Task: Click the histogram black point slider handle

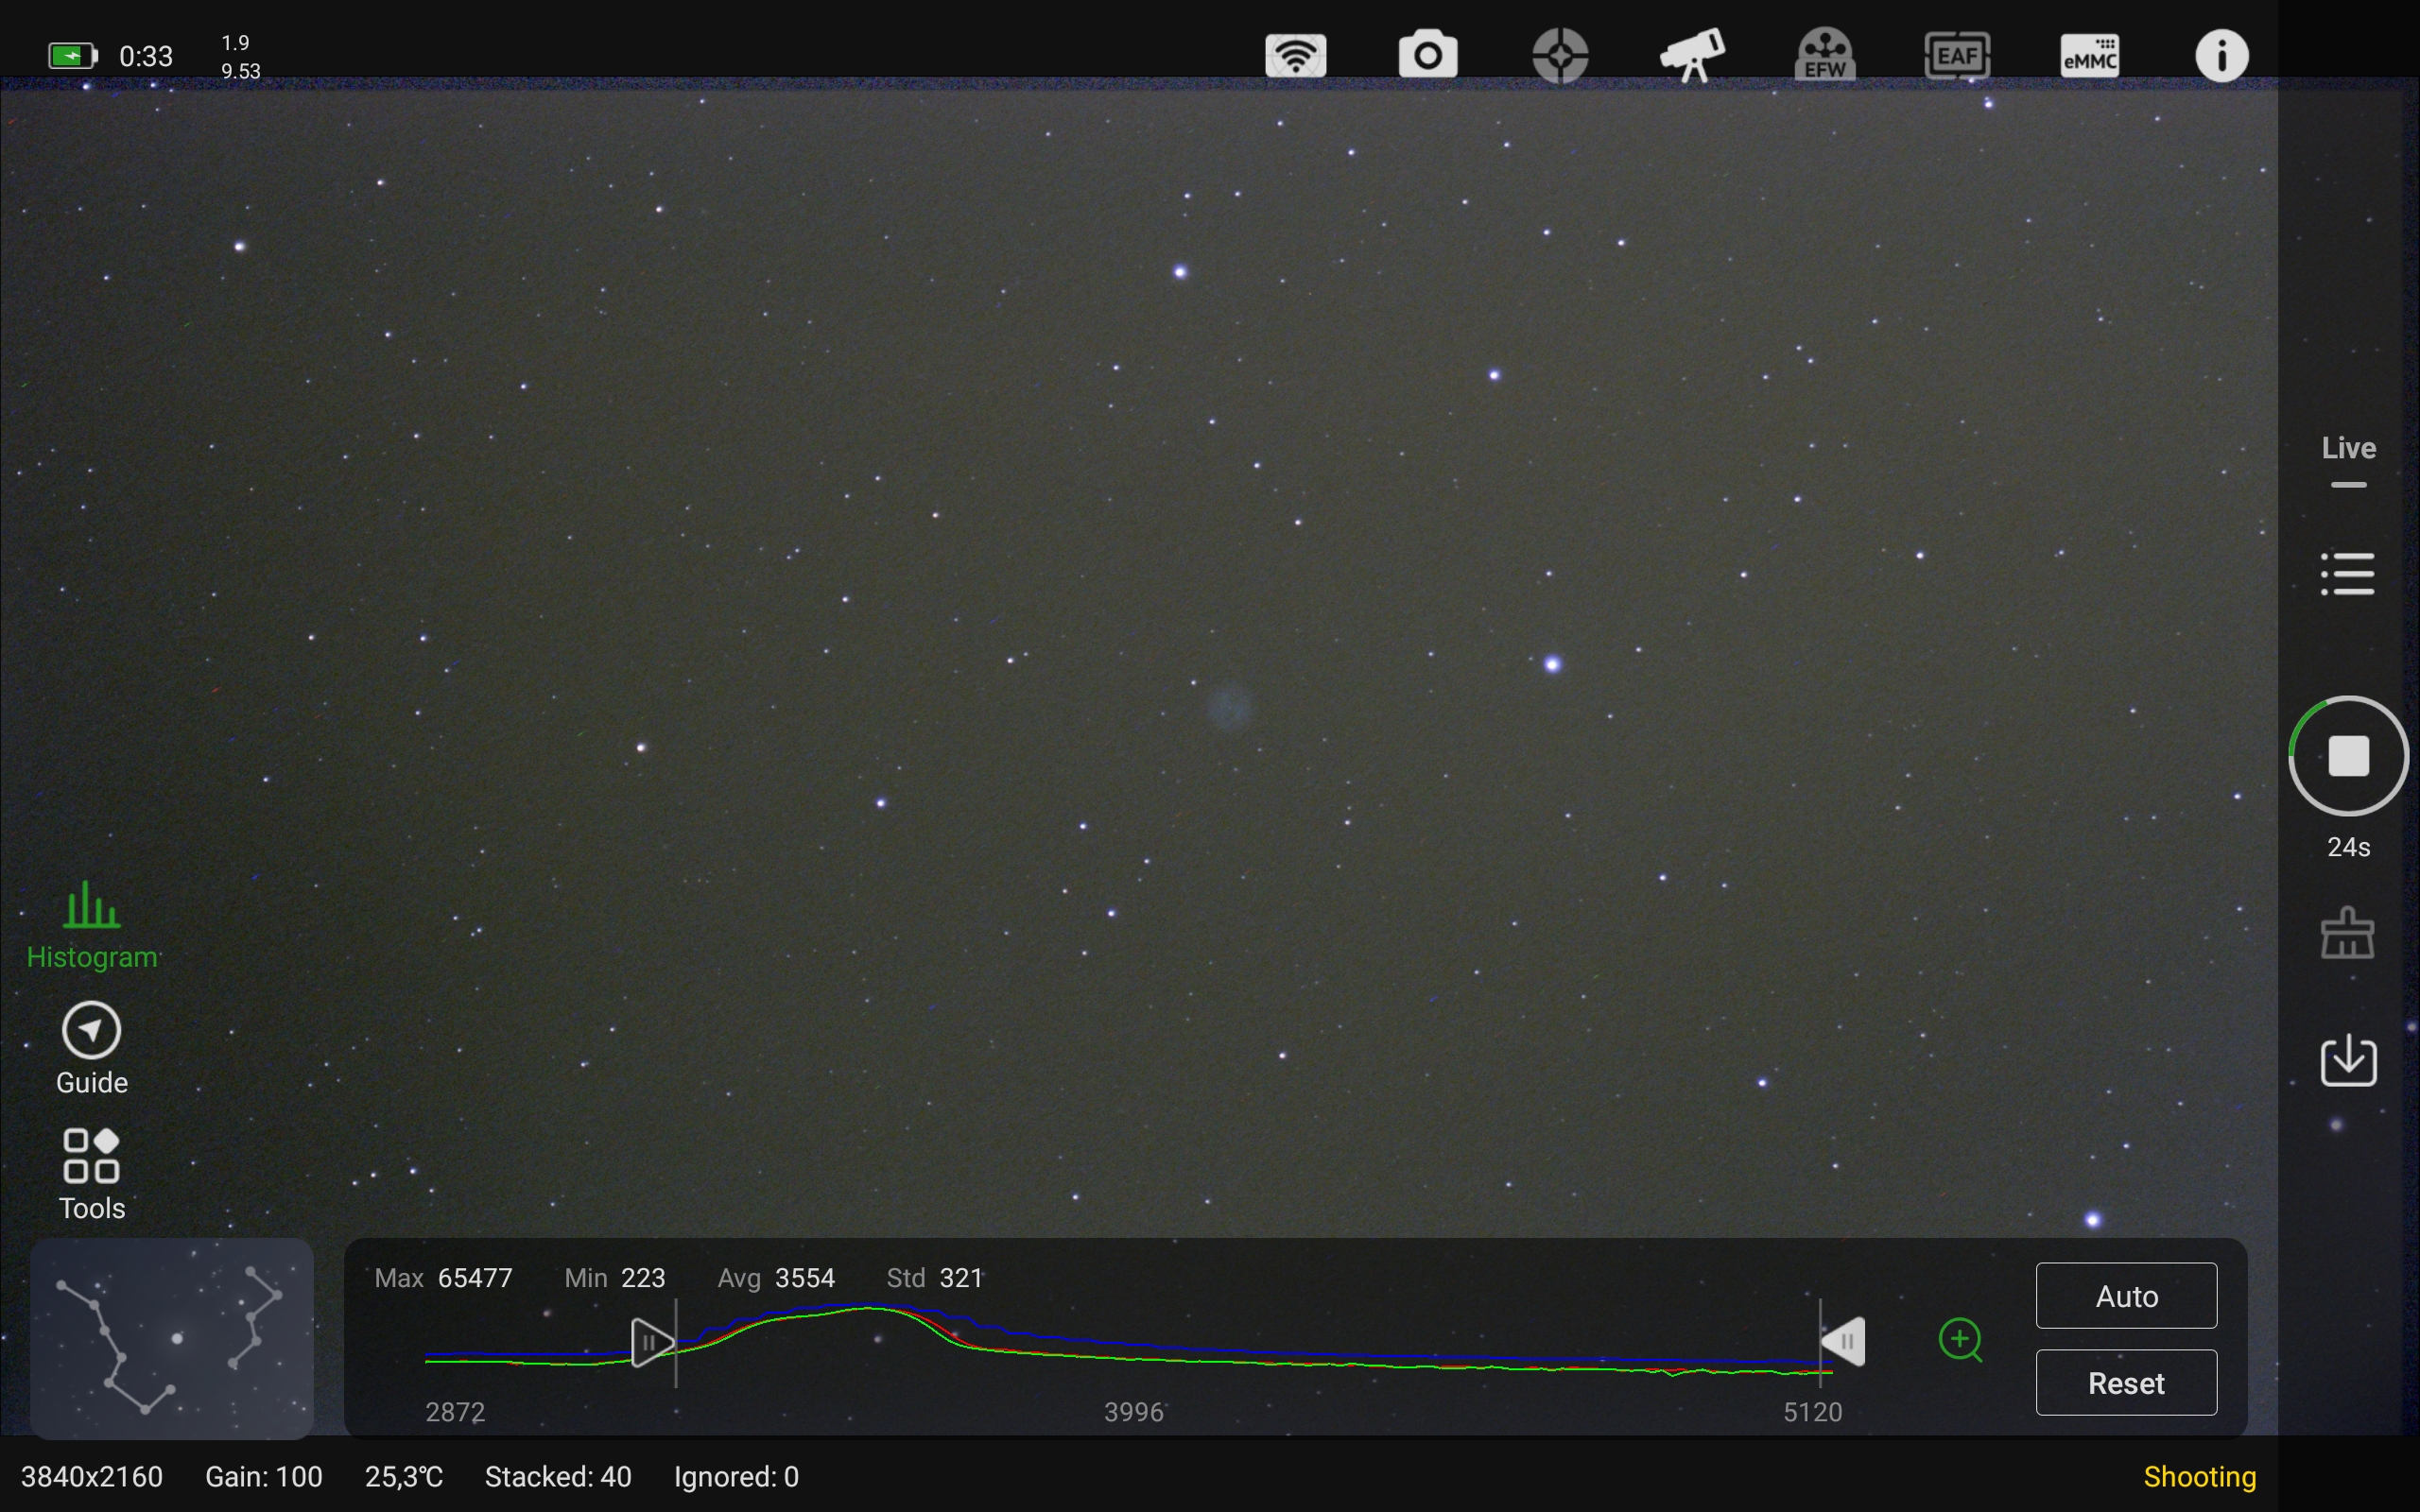Action: [652, 1342]
